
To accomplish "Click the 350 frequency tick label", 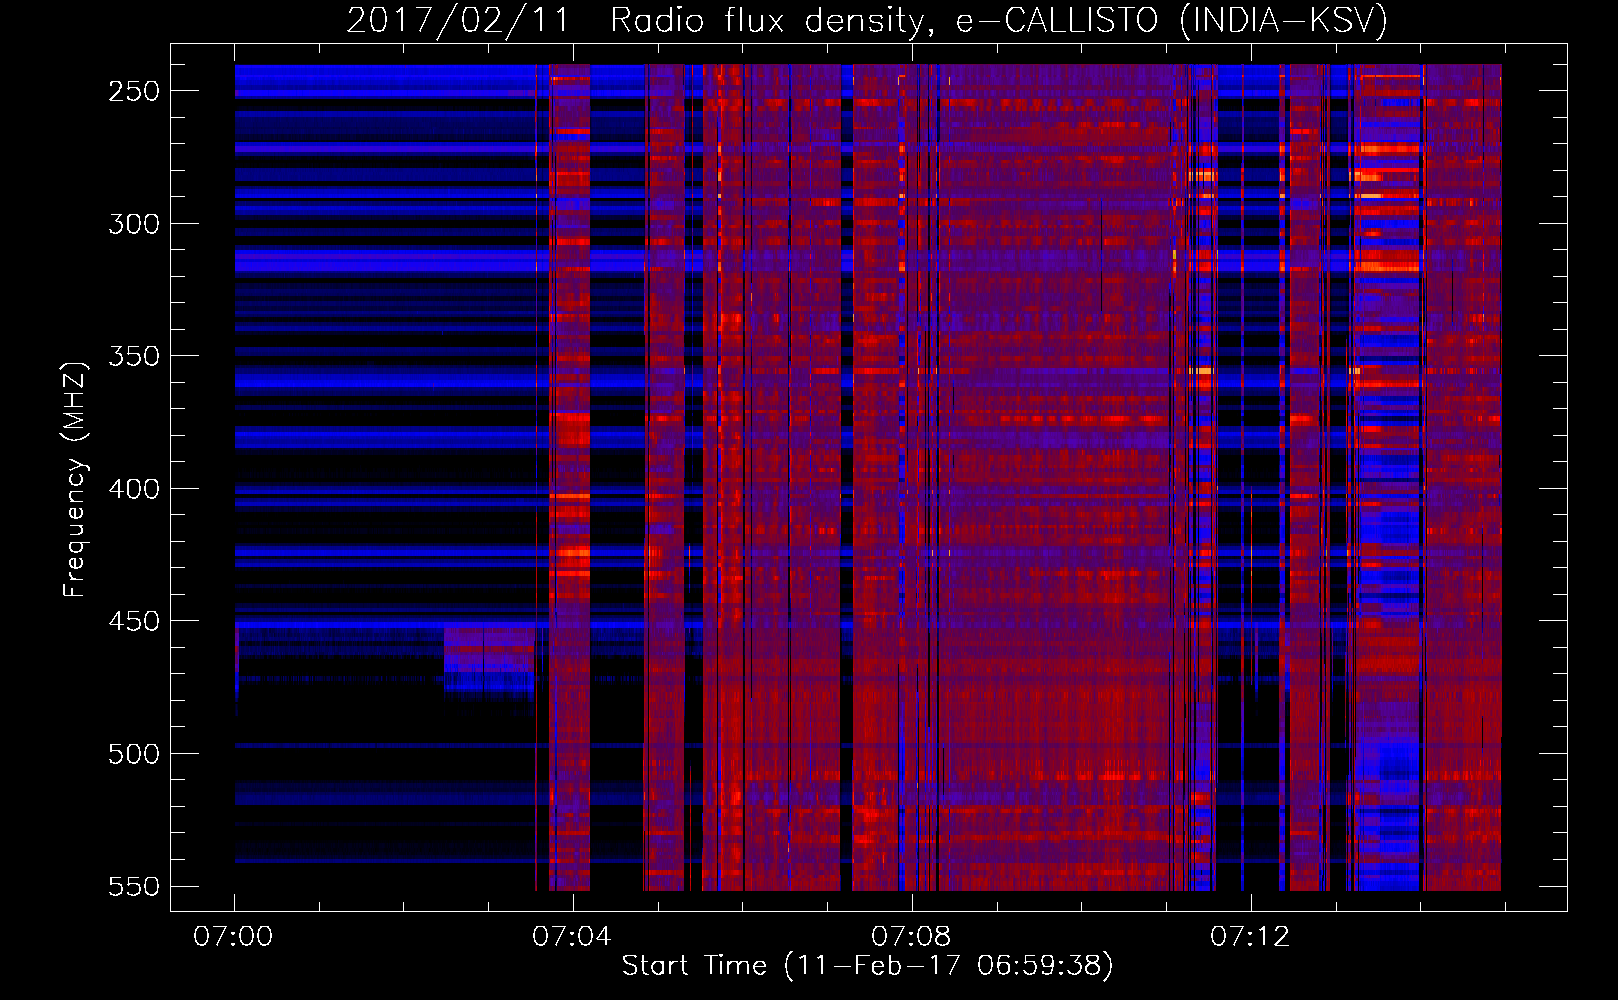I will tap(134, 356).
